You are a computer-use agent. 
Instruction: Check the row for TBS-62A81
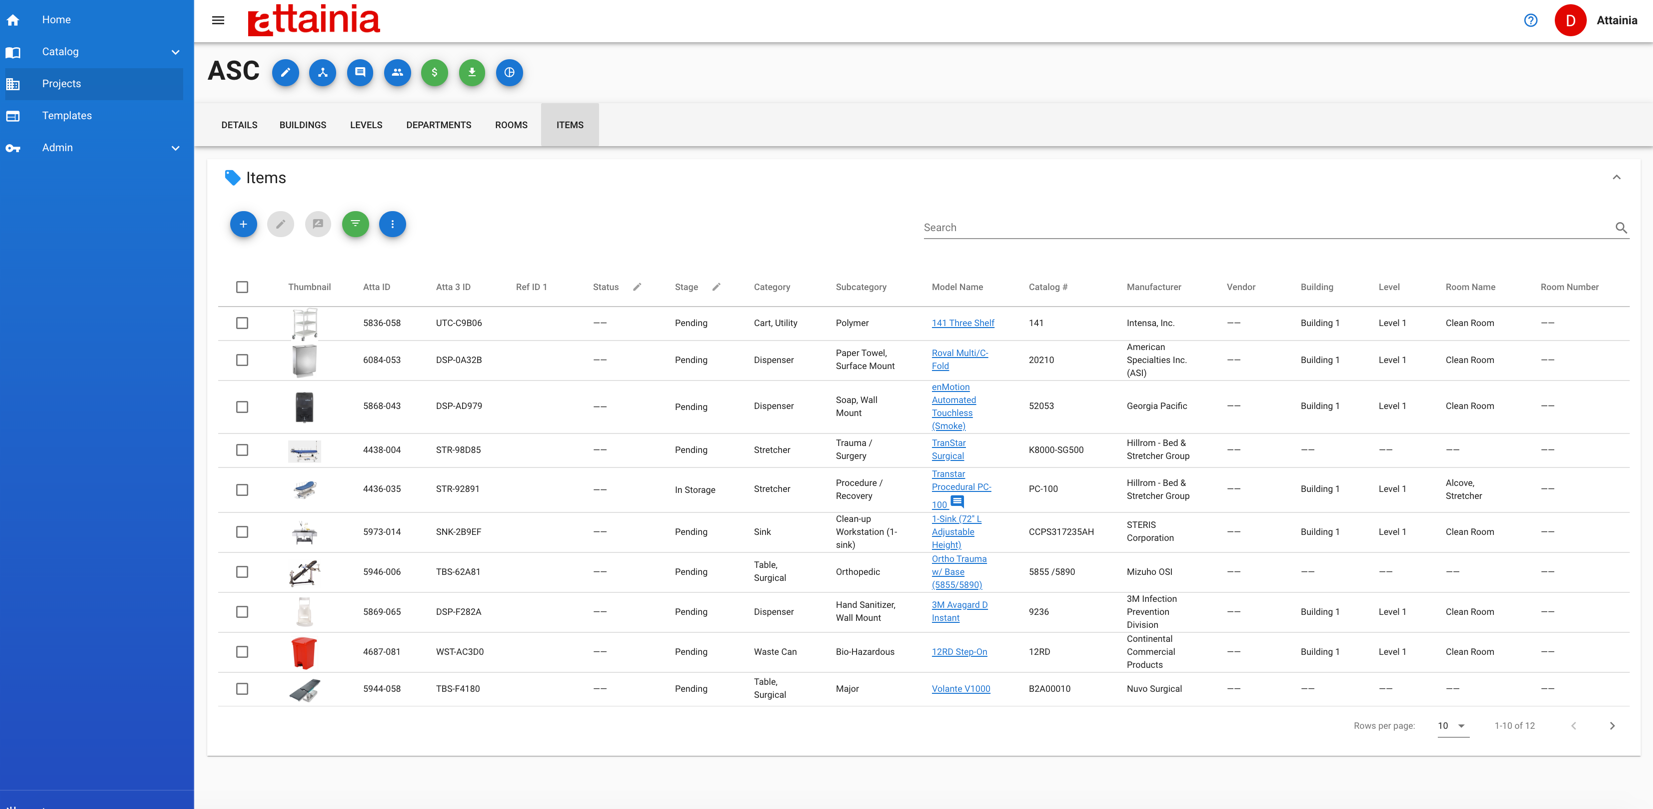[242, 572]
